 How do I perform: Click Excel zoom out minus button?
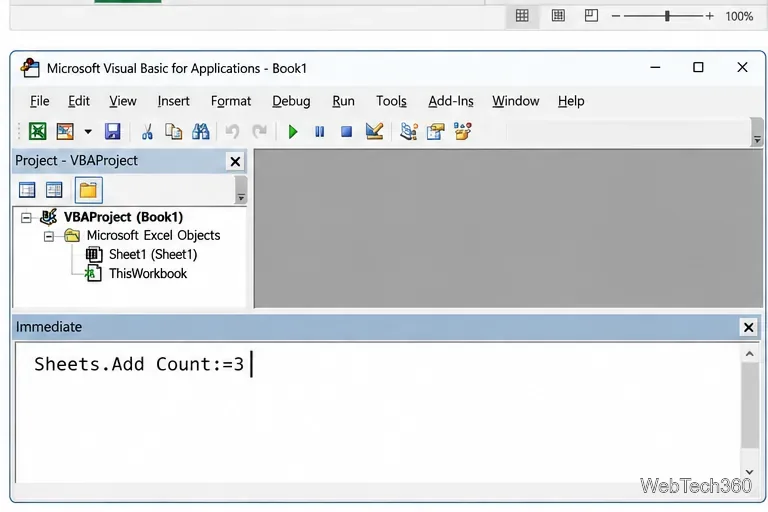coord(616,16)
